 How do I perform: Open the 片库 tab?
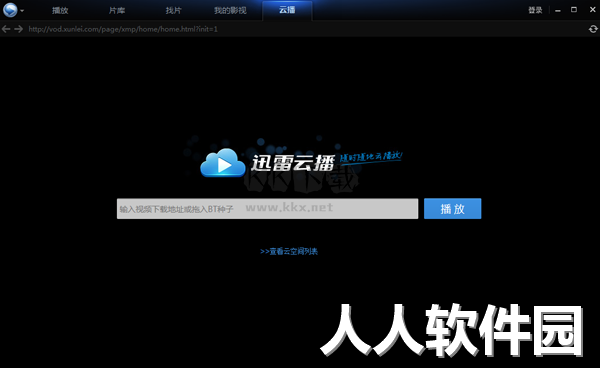click(117, 10)
